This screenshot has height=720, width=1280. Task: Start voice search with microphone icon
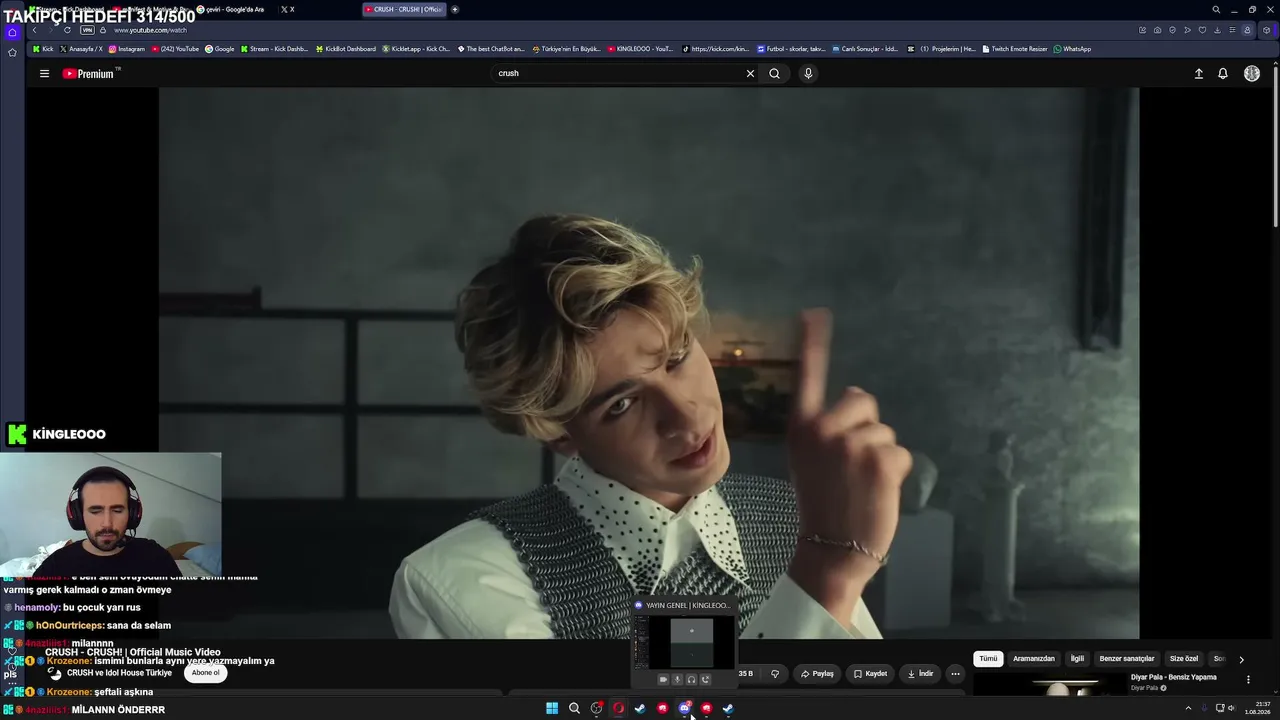click(x=808, y=73)
